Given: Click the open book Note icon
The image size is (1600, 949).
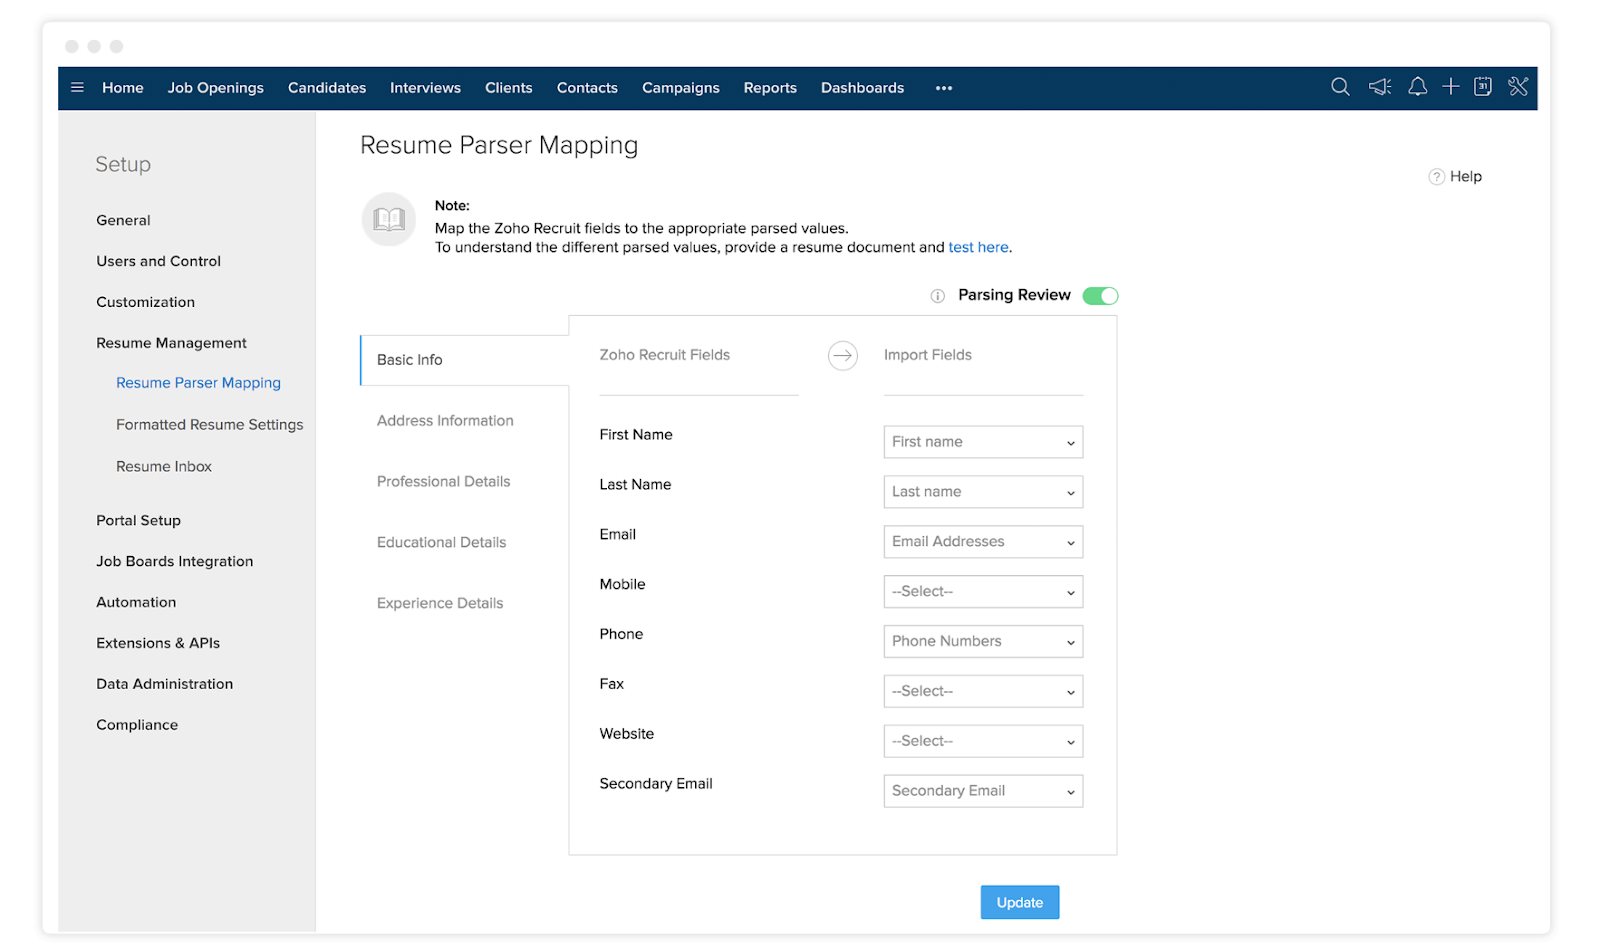Looking at the screenshot, I should 388,219.
